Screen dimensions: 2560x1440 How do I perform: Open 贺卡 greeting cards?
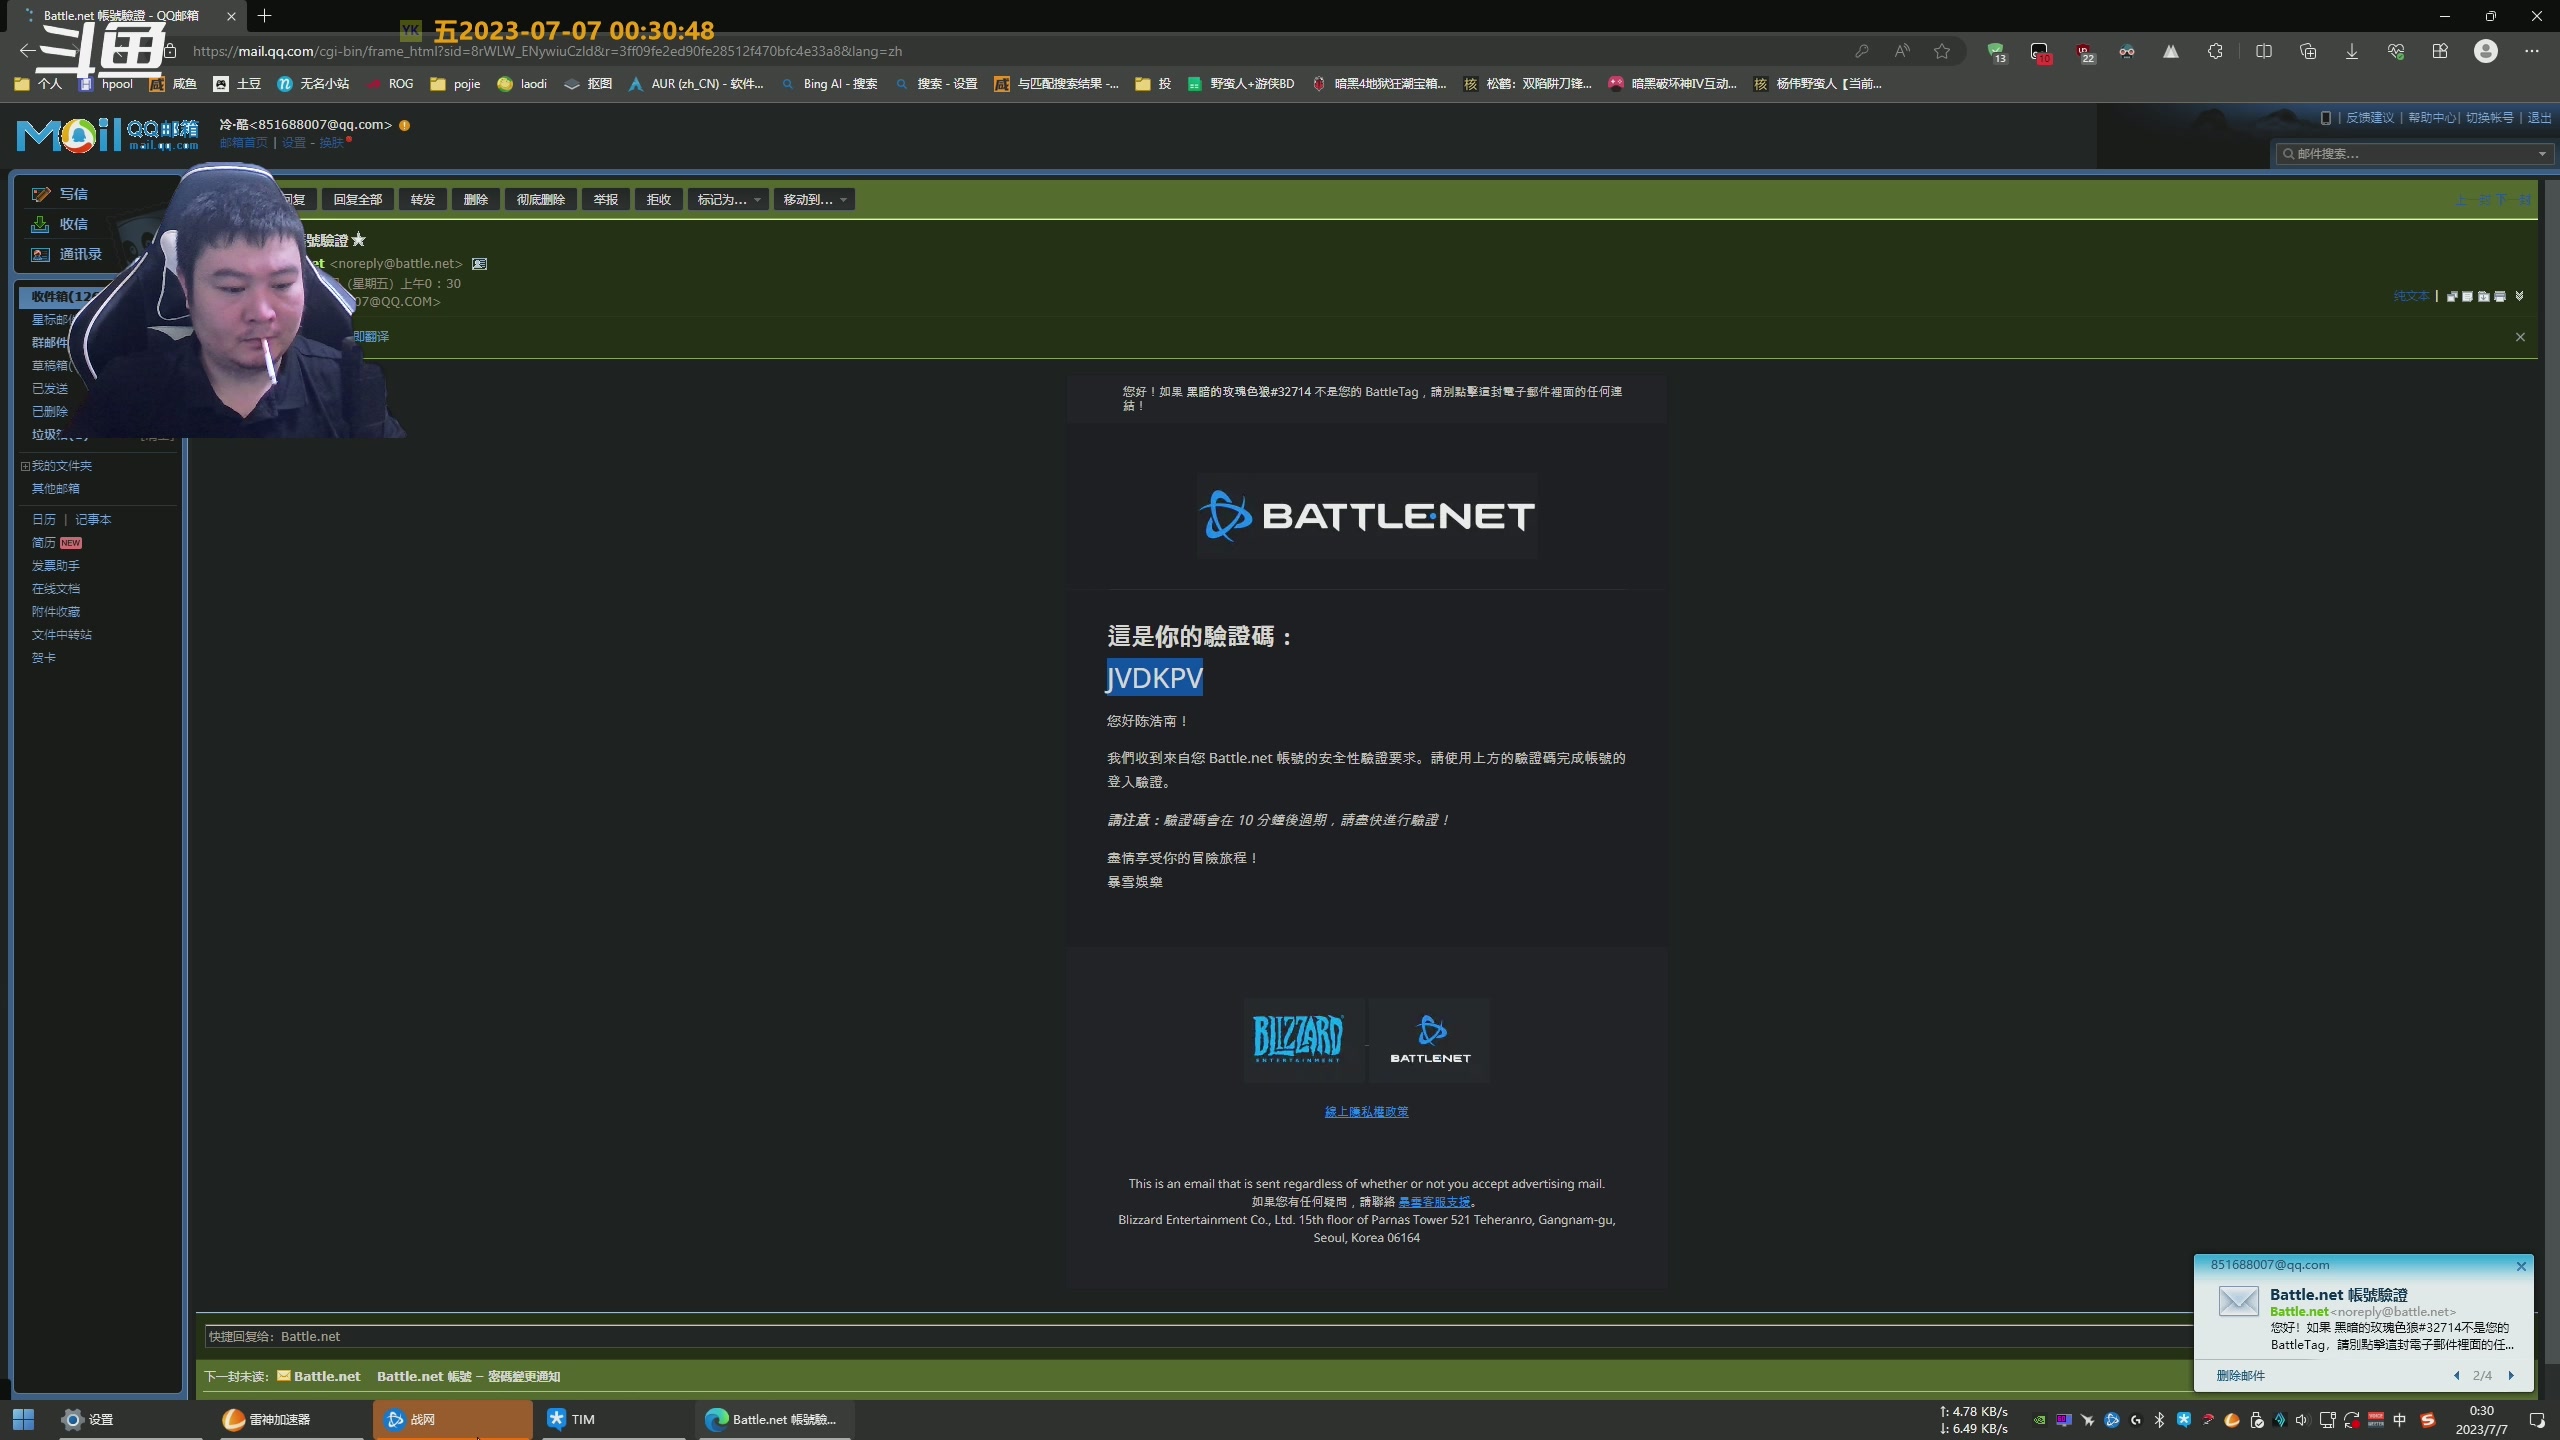43,658
